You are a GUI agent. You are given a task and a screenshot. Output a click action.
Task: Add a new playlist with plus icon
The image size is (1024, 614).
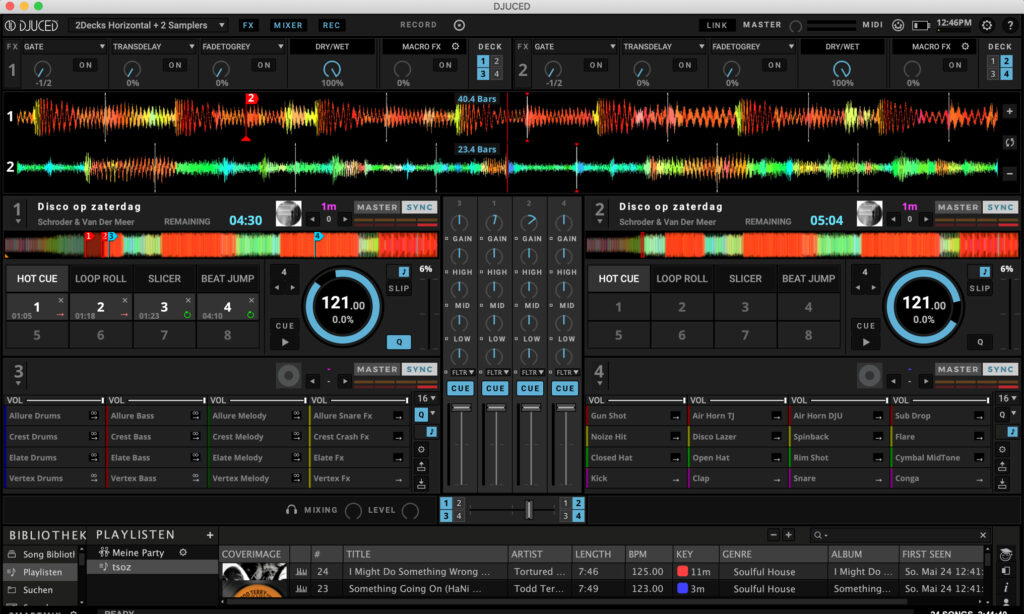[210, 535]
